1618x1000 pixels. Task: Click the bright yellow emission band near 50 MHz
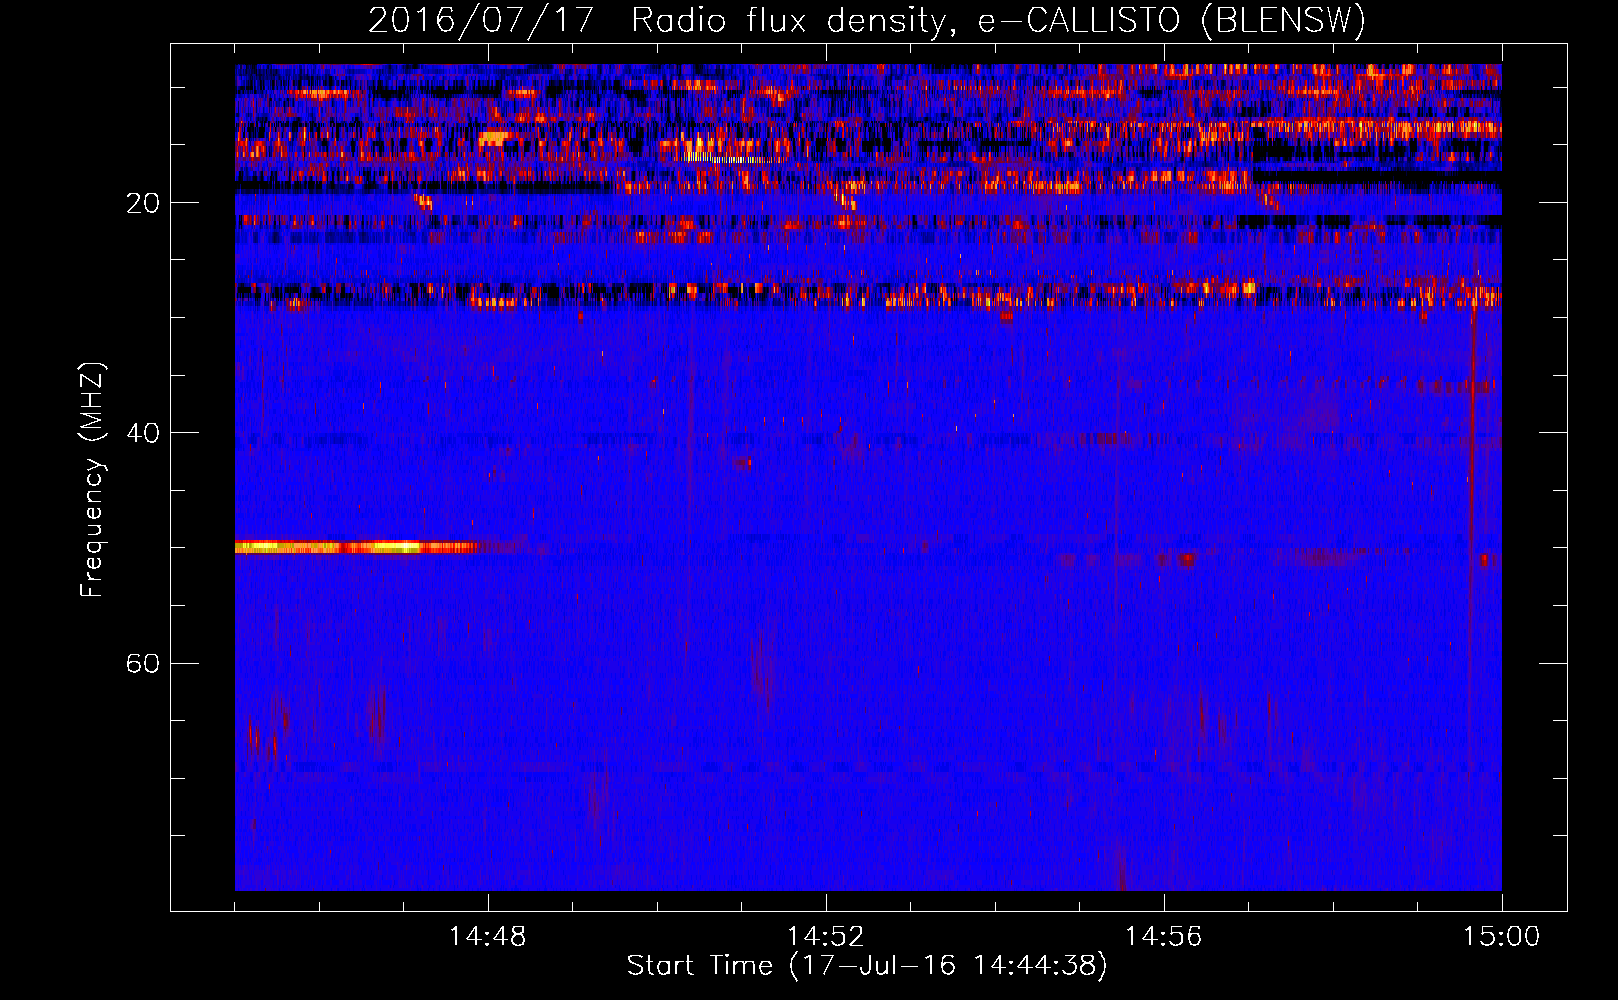(x=355, y=547)
